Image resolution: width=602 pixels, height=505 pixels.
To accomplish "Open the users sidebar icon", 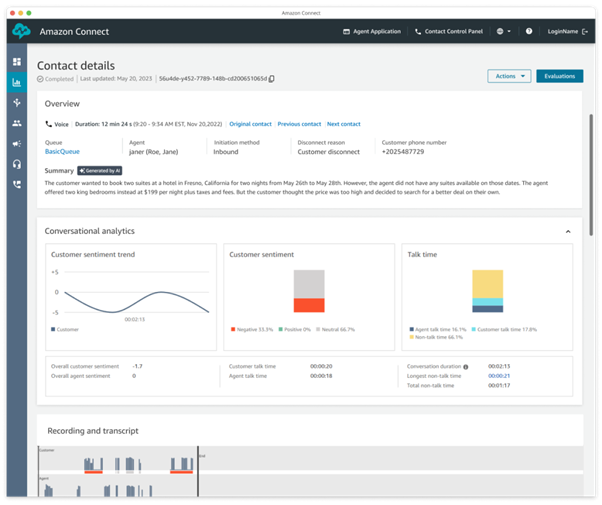I will [x=17, y=123].
